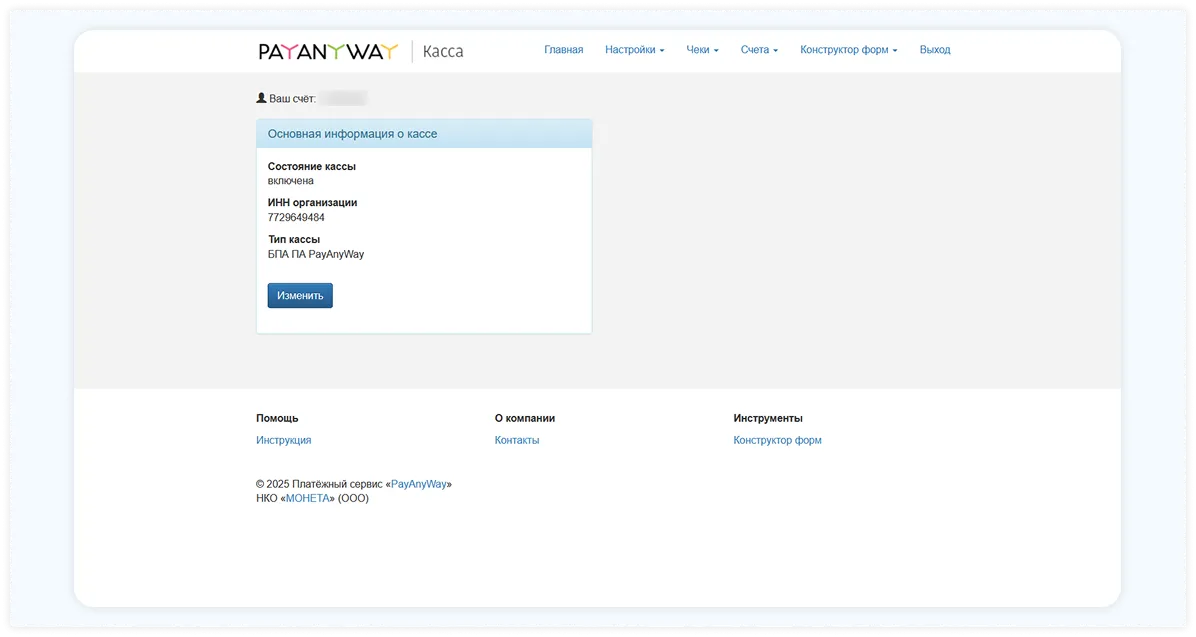Follow the МОНЕТА link in the footer
Viewport: 1196px width, 637px height.
click(307, 498)
